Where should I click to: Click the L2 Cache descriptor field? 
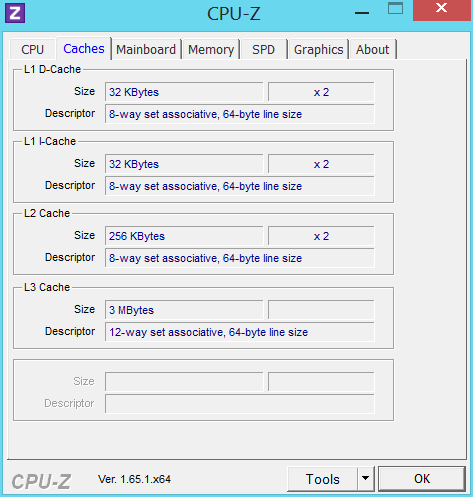point(240,258)
